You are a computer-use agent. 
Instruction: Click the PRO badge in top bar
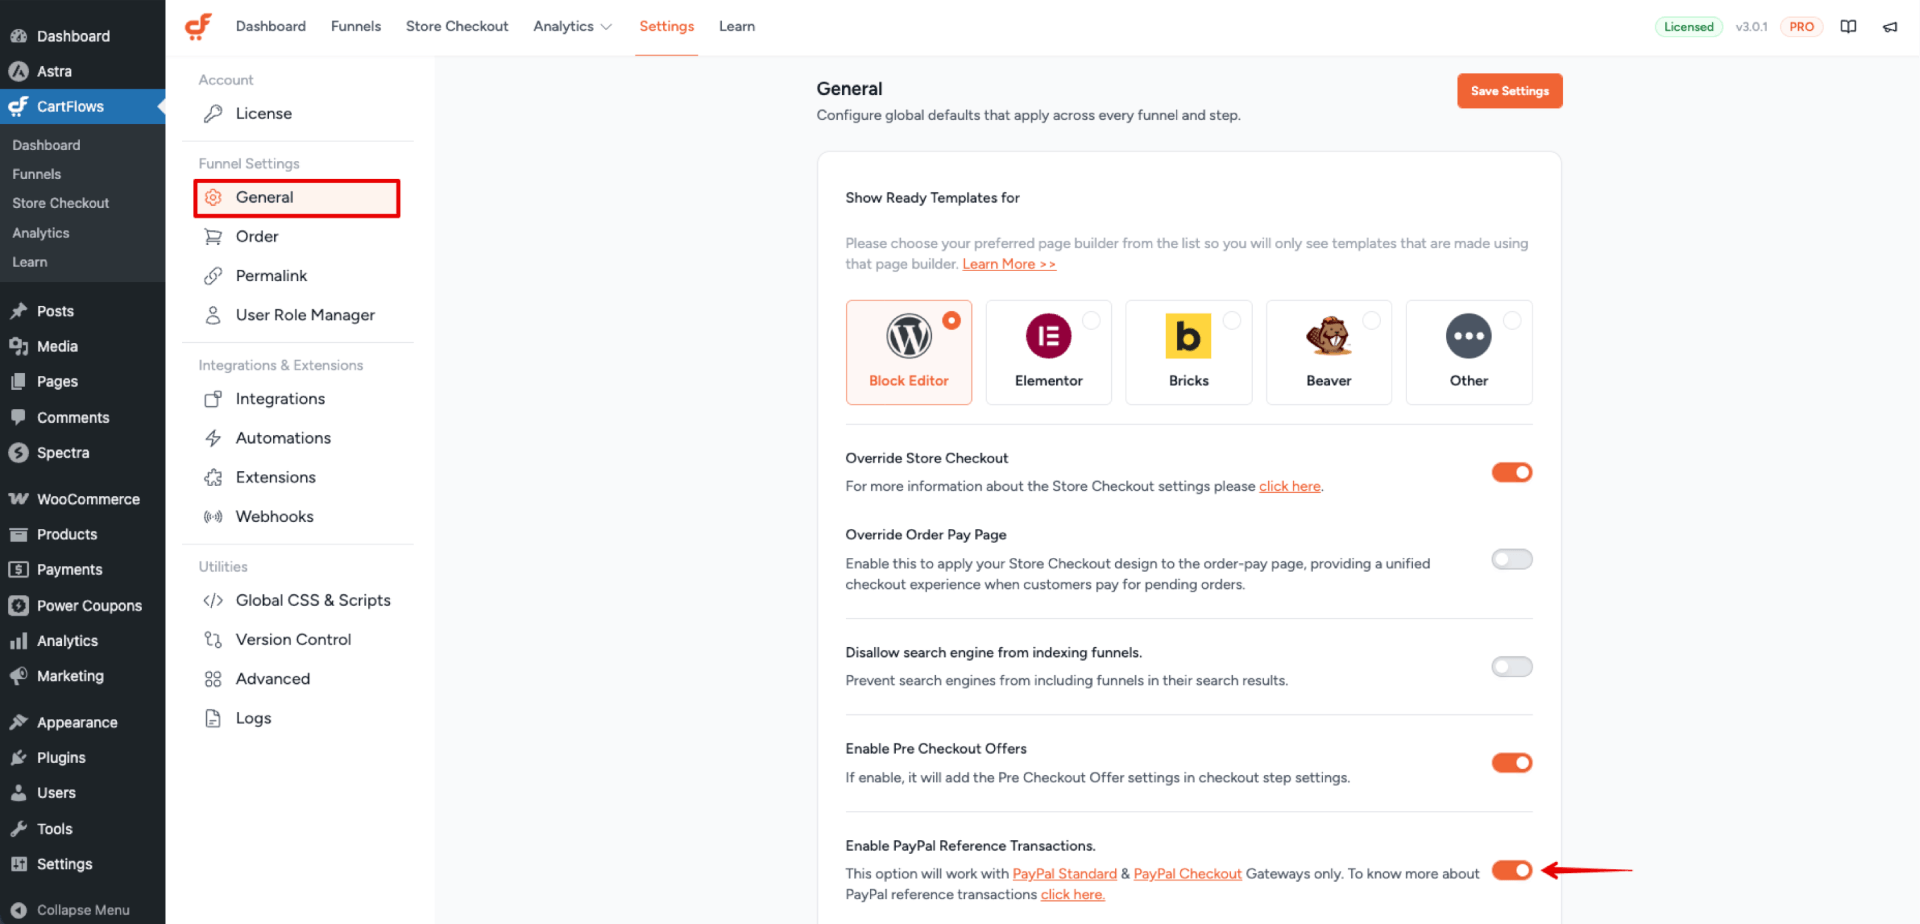[1802, 27]
